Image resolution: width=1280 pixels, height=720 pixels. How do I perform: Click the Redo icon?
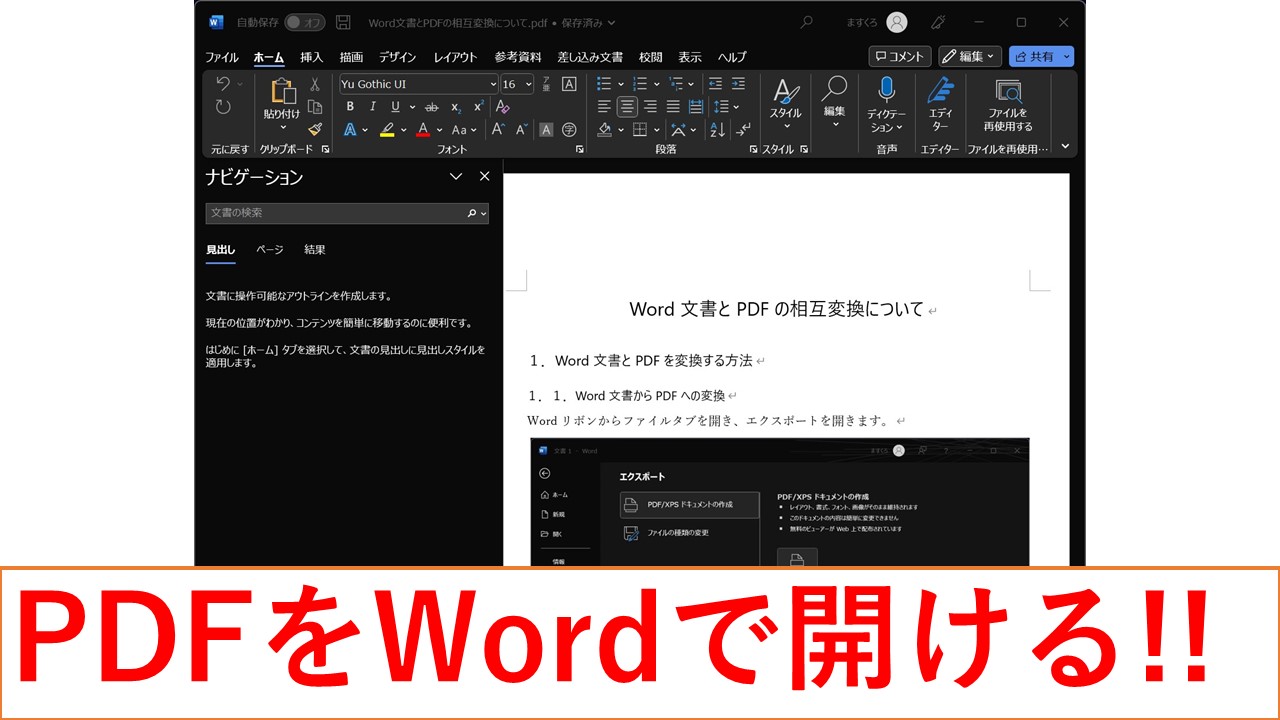[223, 107]
